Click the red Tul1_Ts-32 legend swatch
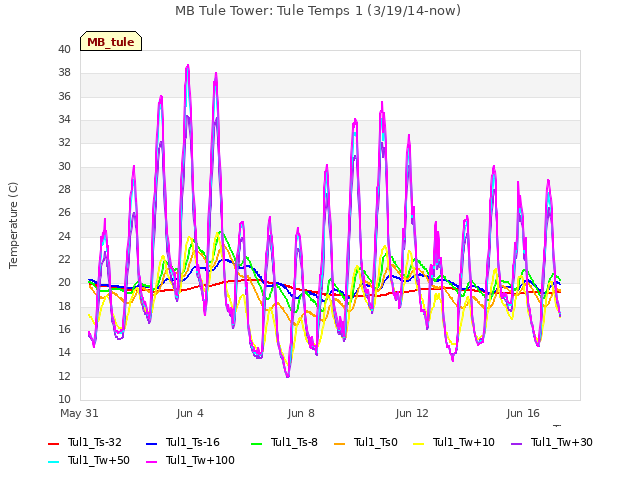 (53, 443)
